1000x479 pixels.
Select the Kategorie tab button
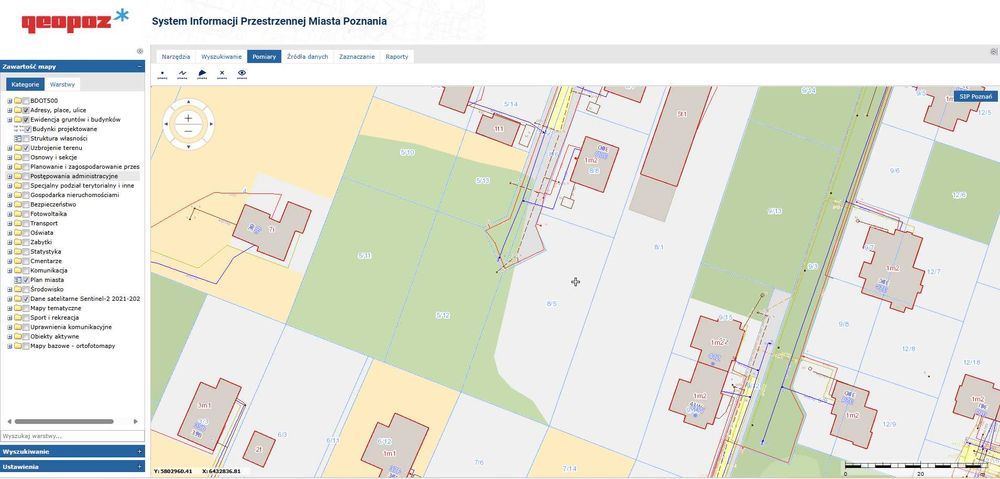tap(26, 84)
